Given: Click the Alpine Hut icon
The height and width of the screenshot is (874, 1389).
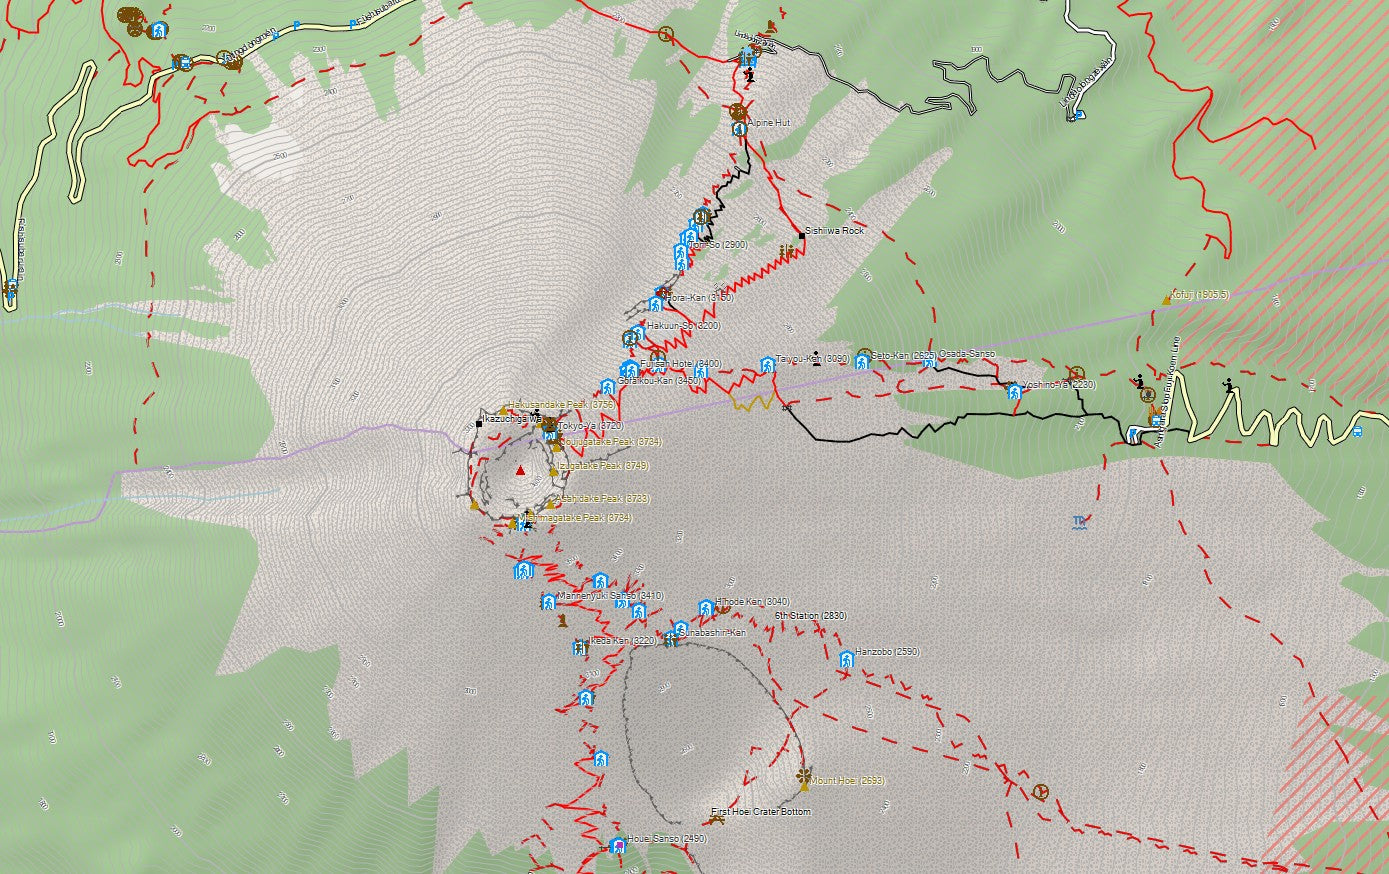Looking at the screenshot, I should coord(738,129).
